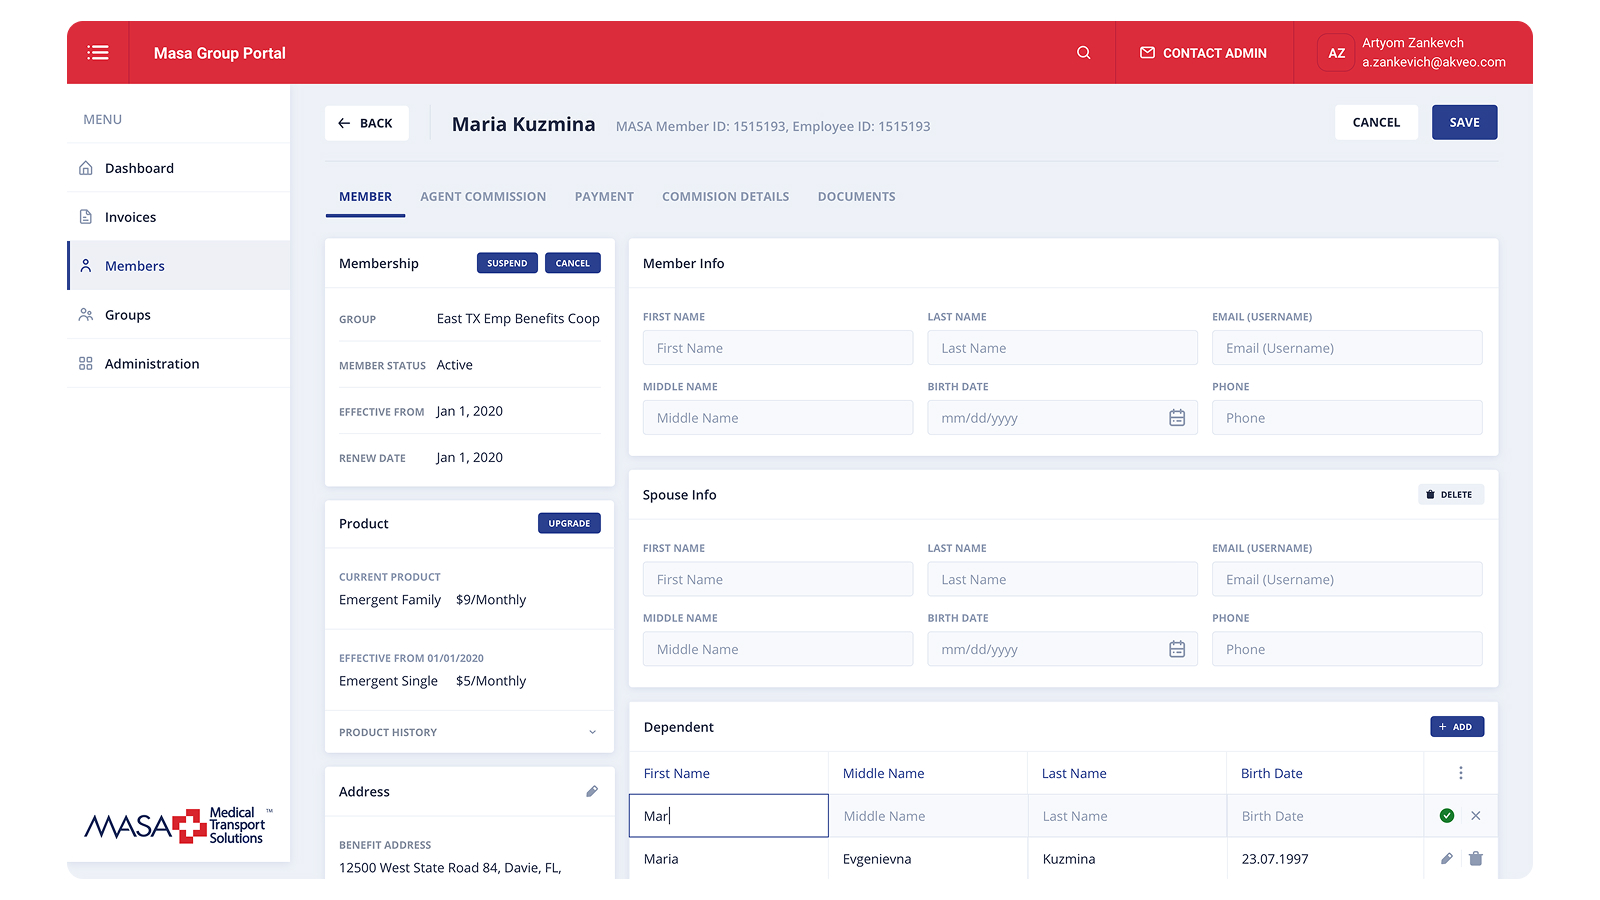1600x900 pixels.
Task: Click the Members person icon
Action: click(86, 266)
